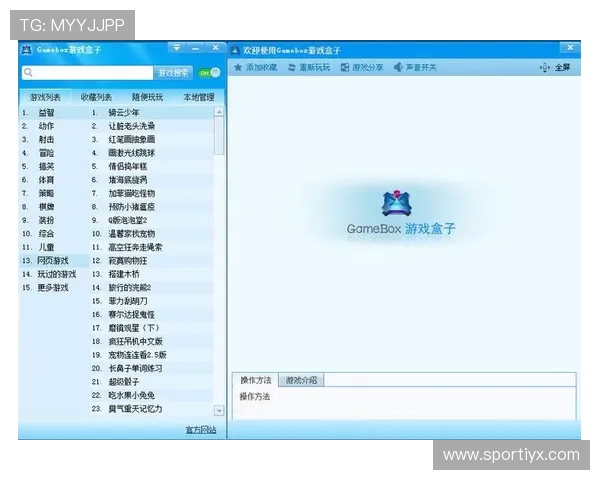
Task: Choose game 16. 赛尔达捉鬼怪
Action: pos(152,314)
